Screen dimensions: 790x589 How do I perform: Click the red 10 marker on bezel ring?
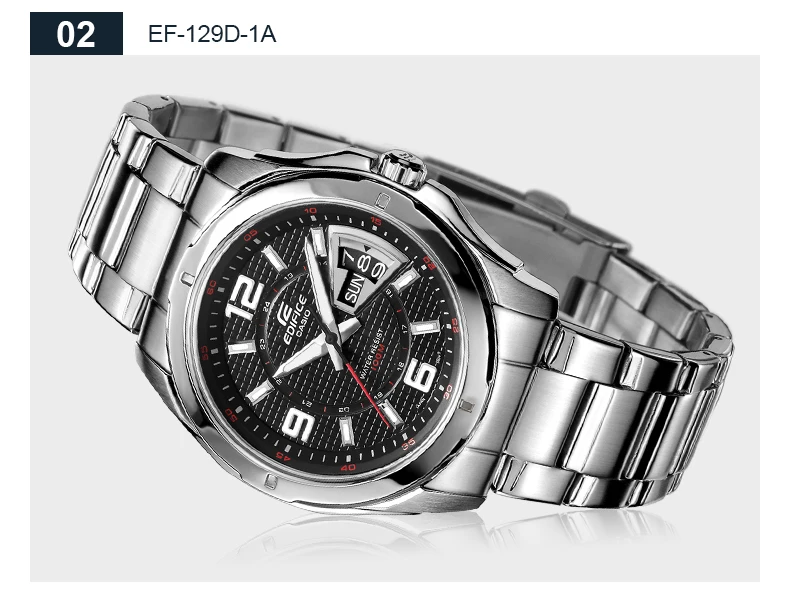[x=310, y=210]
